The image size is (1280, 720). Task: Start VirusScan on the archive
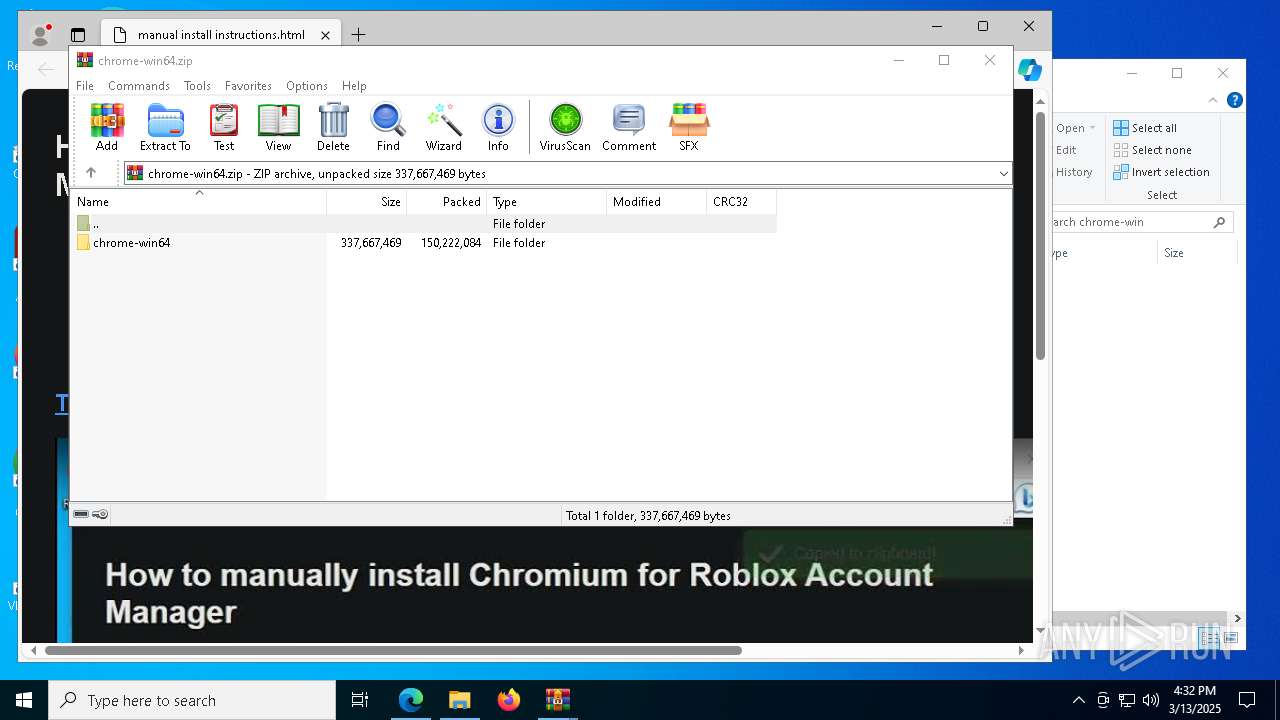point(565,127)
